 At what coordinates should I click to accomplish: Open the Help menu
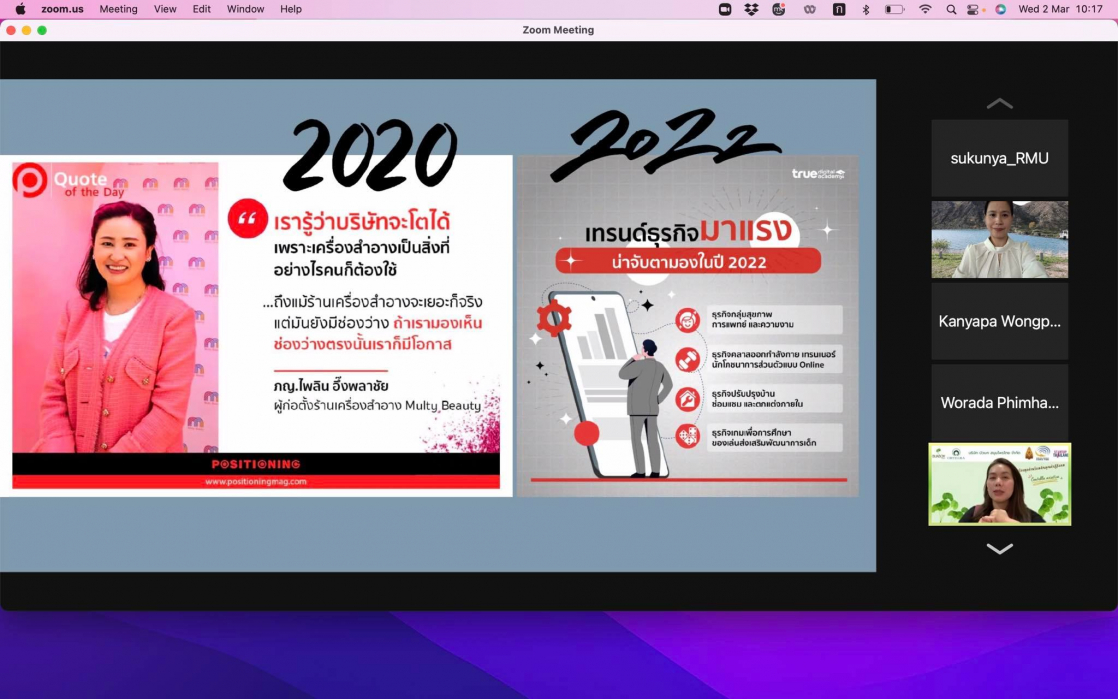291,9
